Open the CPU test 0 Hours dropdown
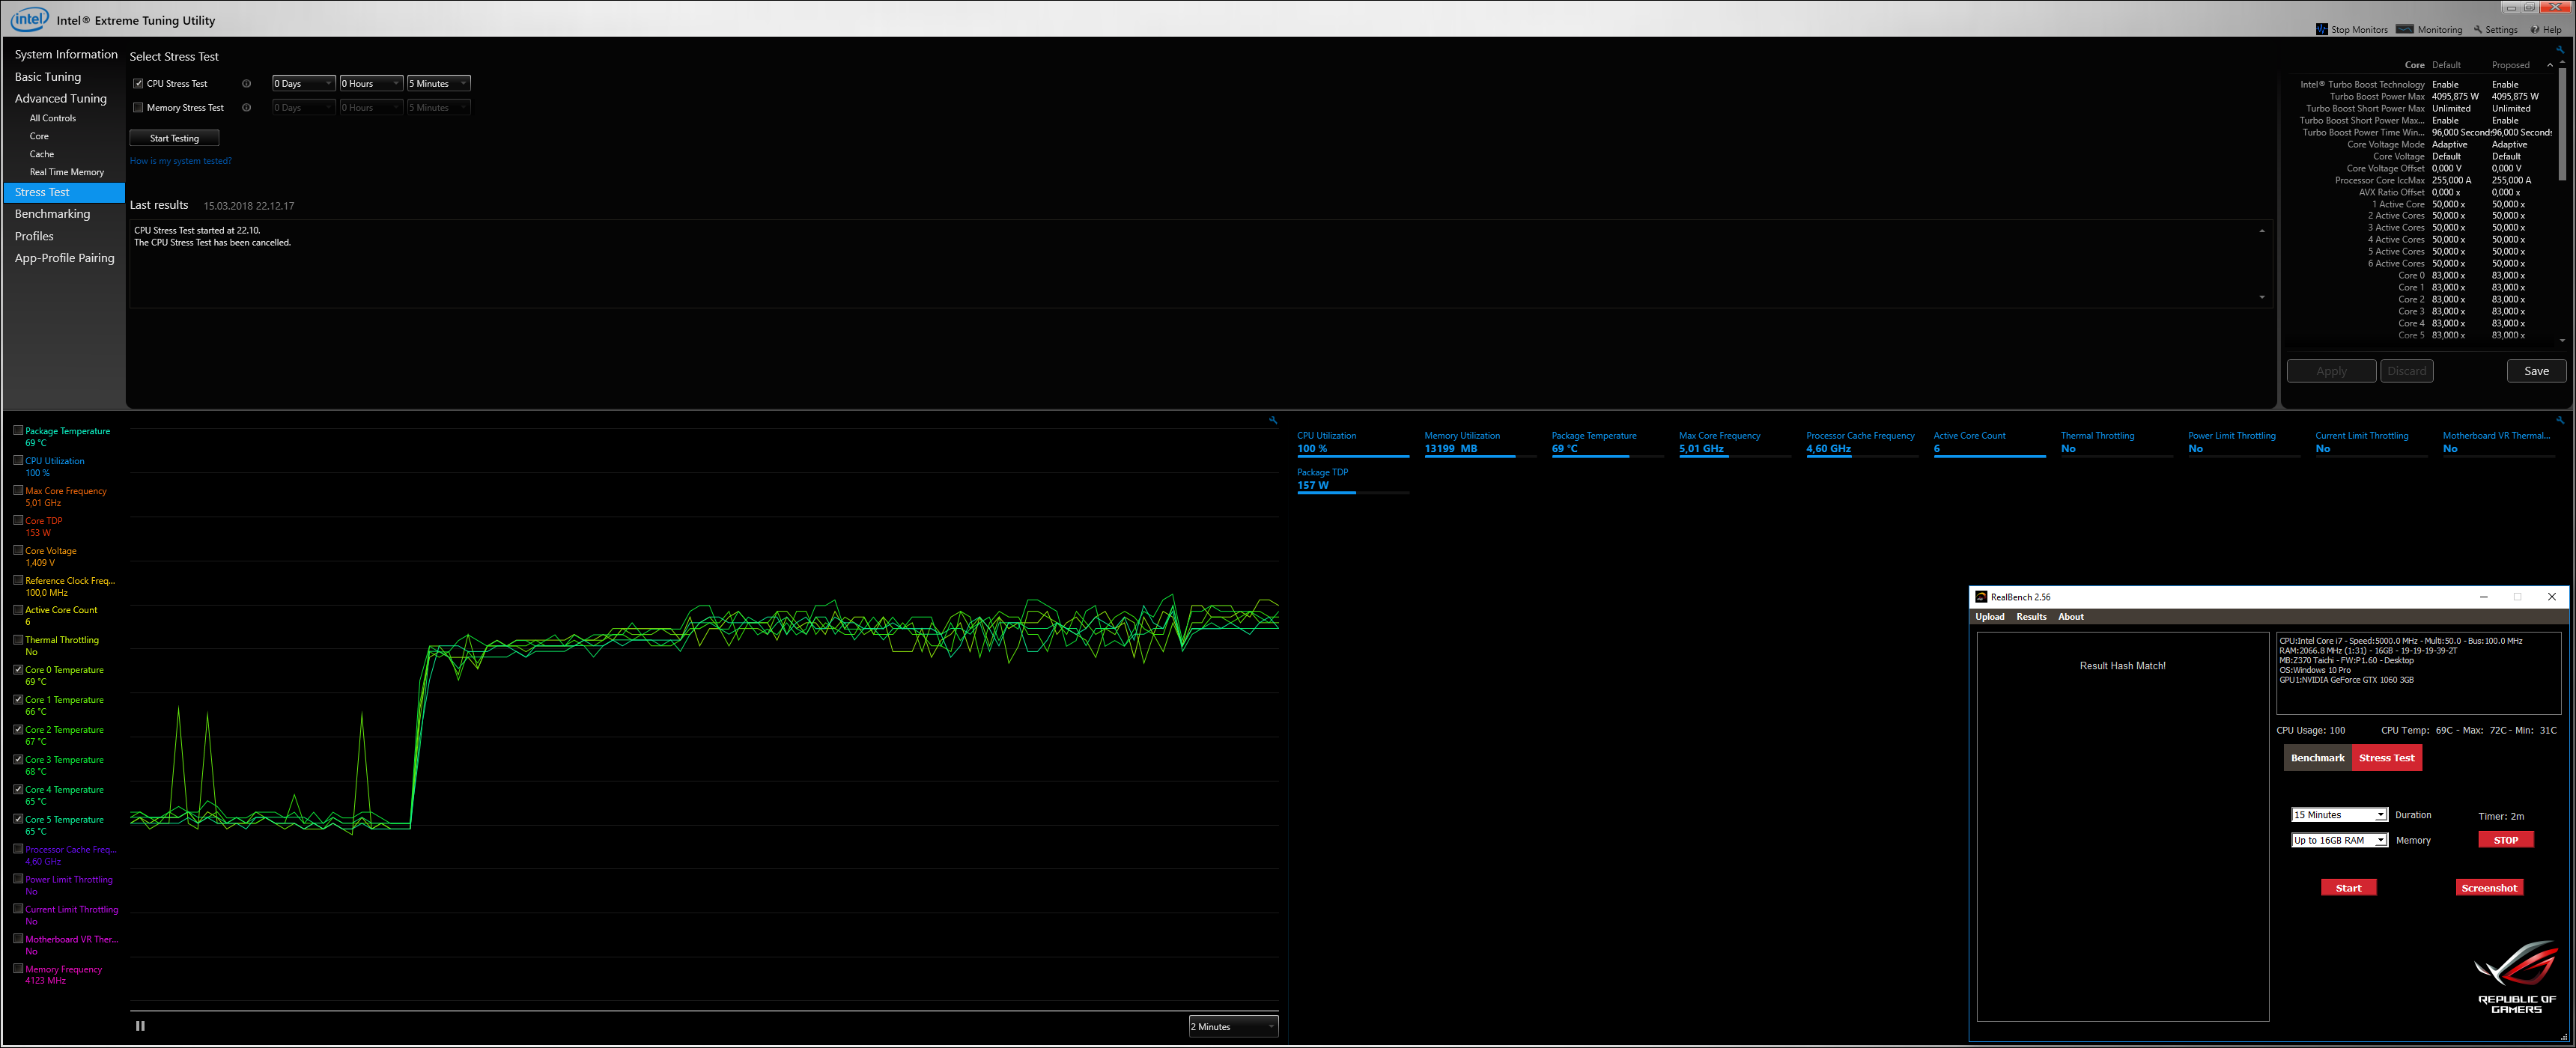This screenshot has height=1048, width=2576. pos(371,83)
